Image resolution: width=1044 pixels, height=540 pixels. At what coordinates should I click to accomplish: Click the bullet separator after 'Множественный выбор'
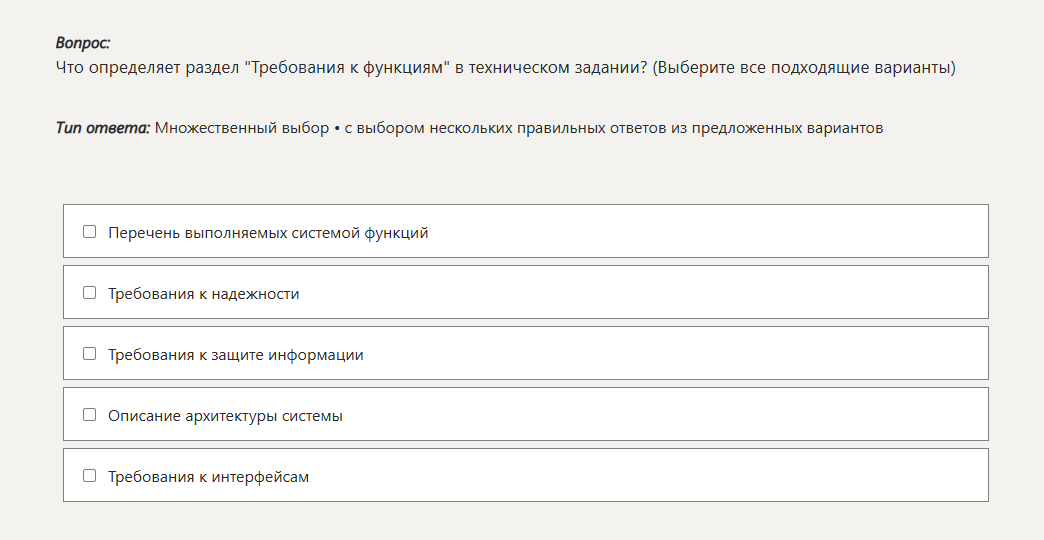337,128
